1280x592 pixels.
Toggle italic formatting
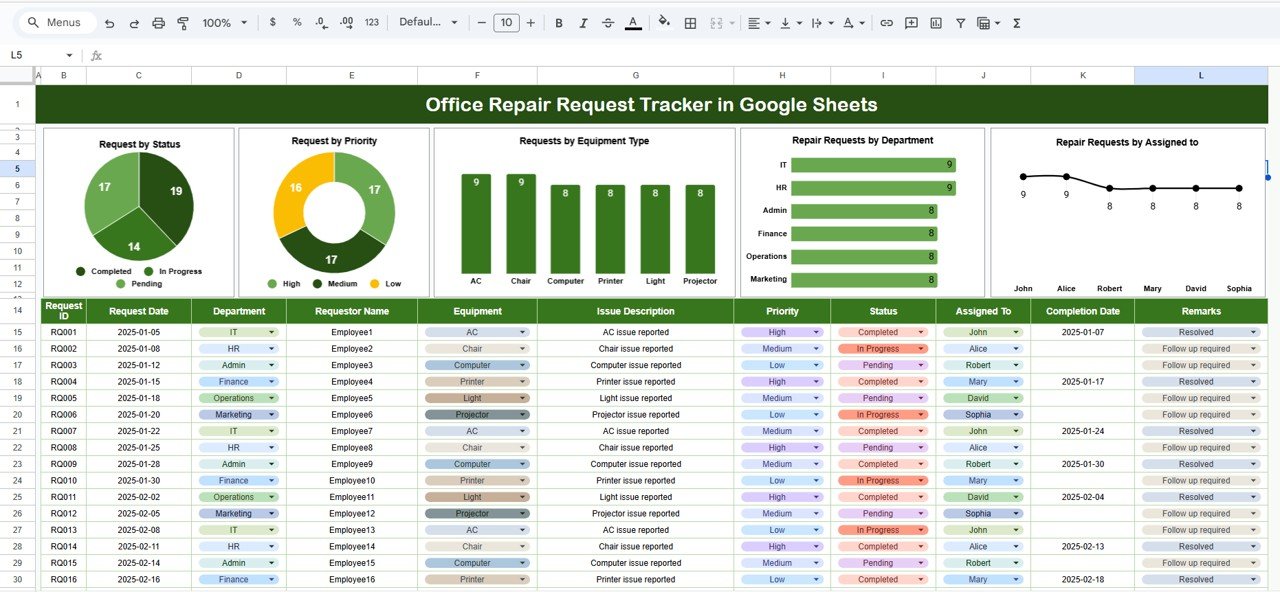tap(583, 21)
